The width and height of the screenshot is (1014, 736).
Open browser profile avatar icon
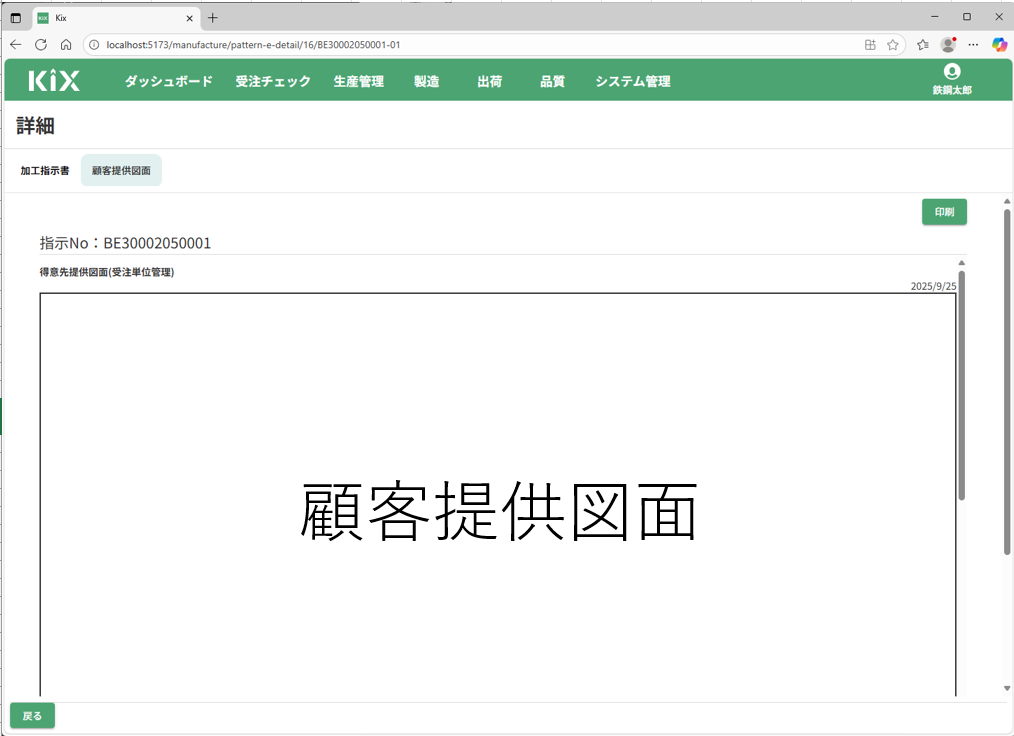click(948, 45)
